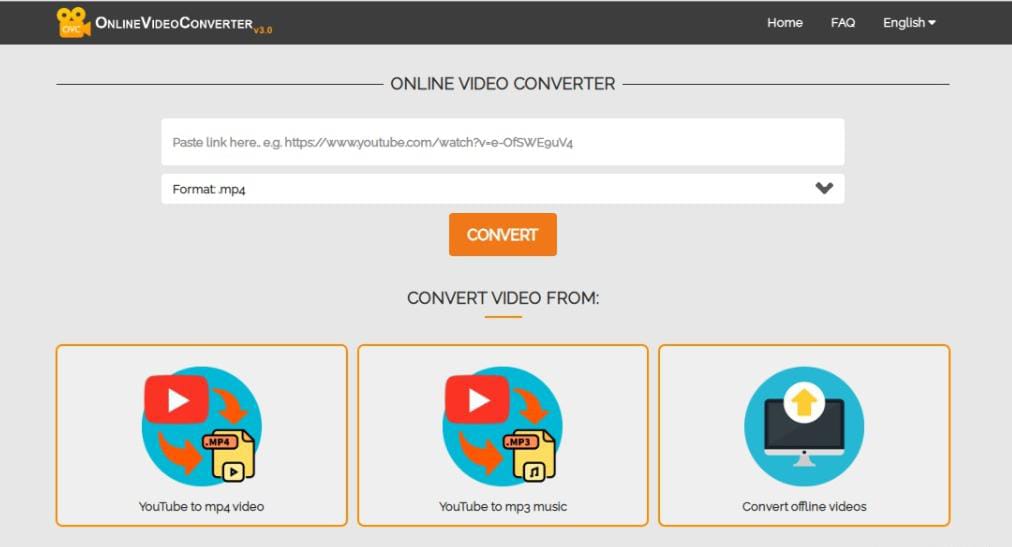Click the 'ONLINE VIDEO CONVERTER' heading

(x=503, y=84)
